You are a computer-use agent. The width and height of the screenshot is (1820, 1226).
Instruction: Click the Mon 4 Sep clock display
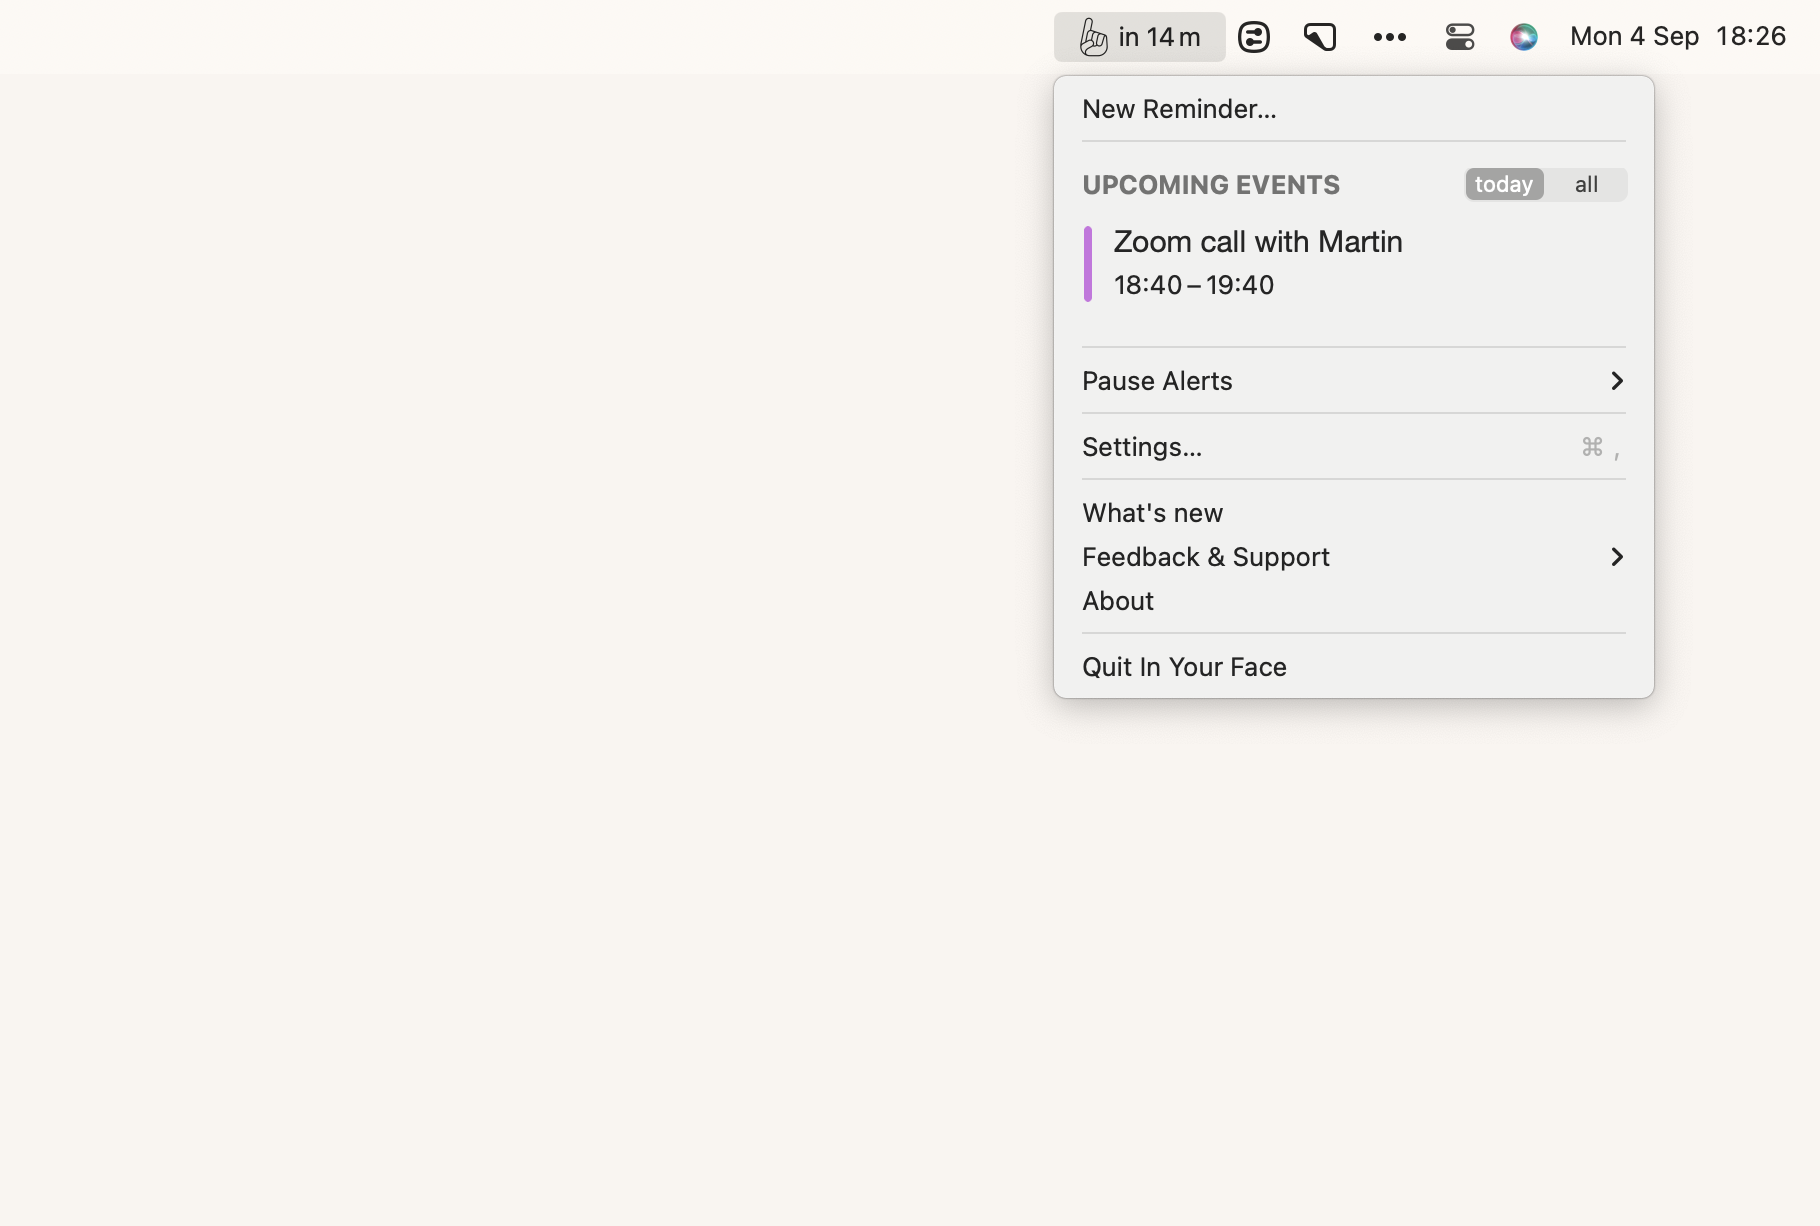(1633, 36)
